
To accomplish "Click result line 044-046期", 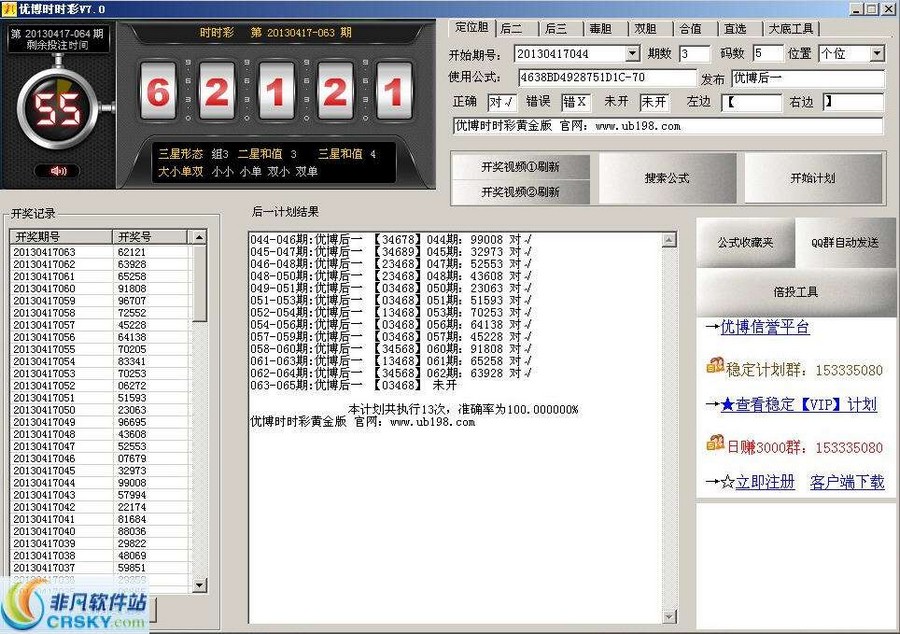I will pos(391,240).
